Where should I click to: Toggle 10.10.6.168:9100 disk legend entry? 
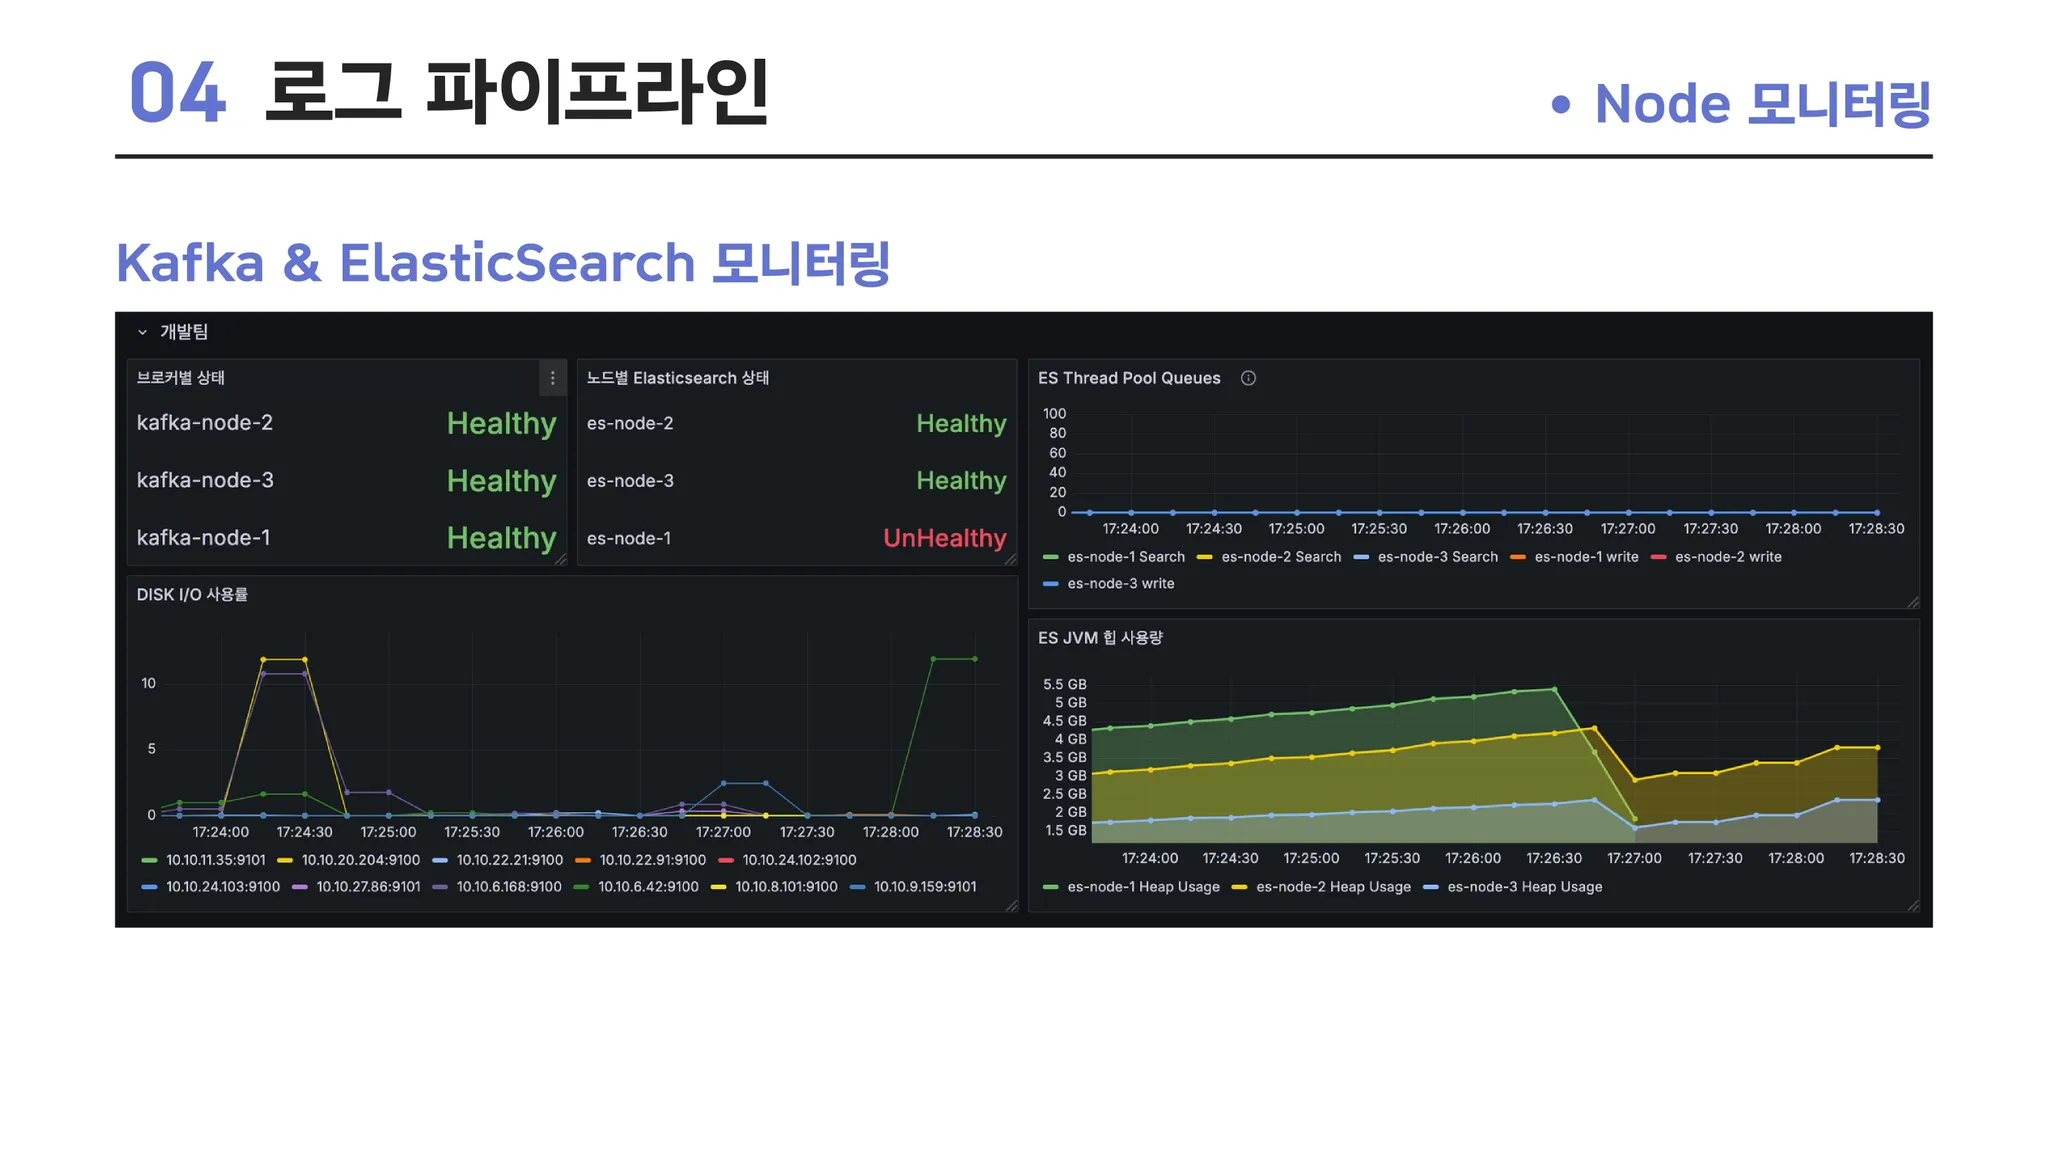508,887
